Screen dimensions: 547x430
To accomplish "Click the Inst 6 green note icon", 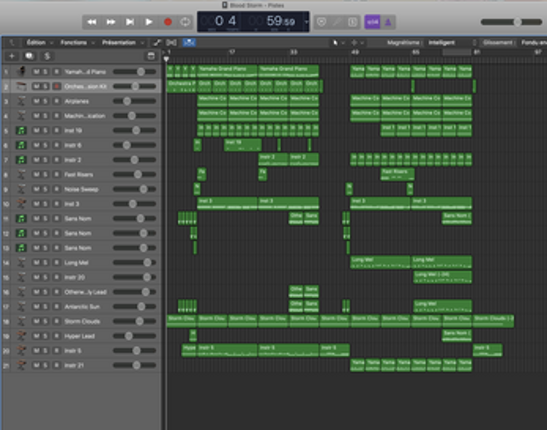I will 21,145.
